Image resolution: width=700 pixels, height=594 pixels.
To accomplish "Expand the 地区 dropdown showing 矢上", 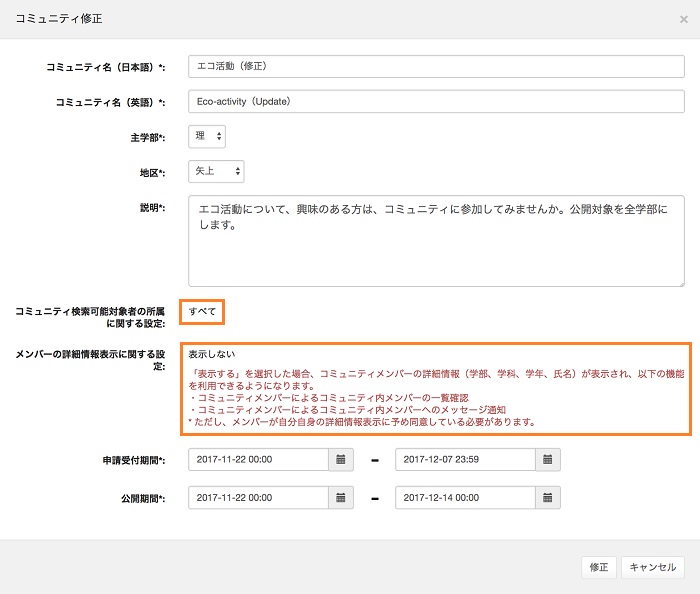I will pyautogui.click(x=216, y=171).
